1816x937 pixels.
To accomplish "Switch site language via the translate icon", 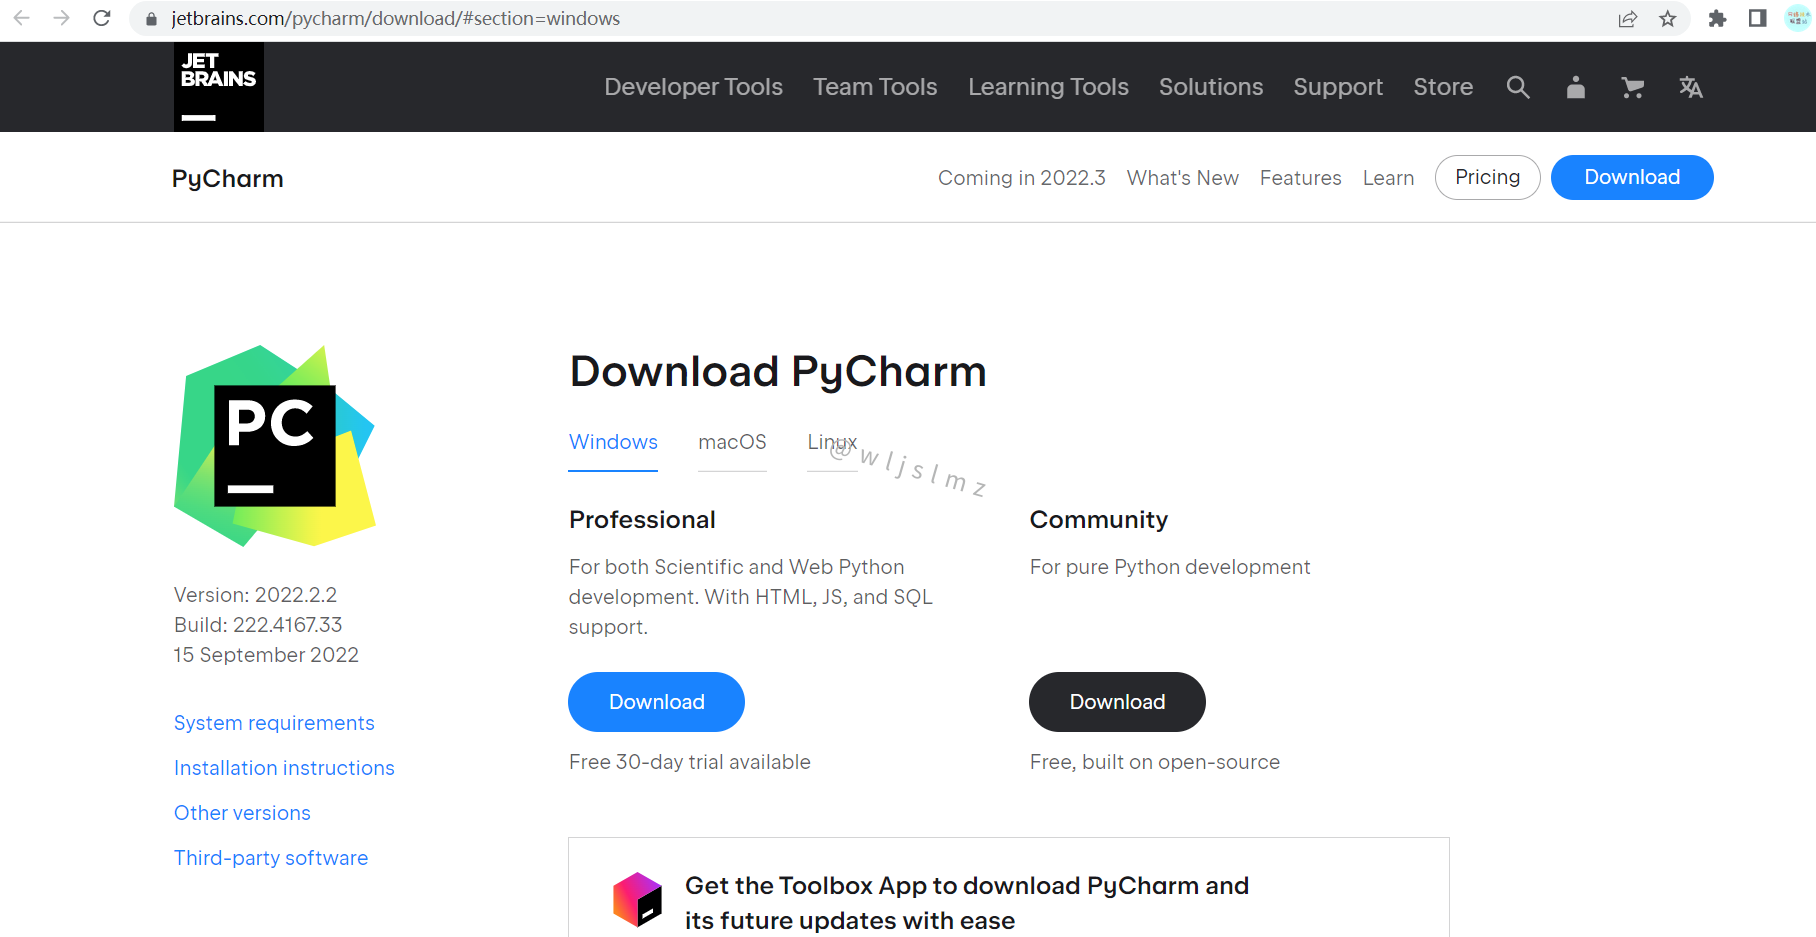I will (x=1691, y=87).
